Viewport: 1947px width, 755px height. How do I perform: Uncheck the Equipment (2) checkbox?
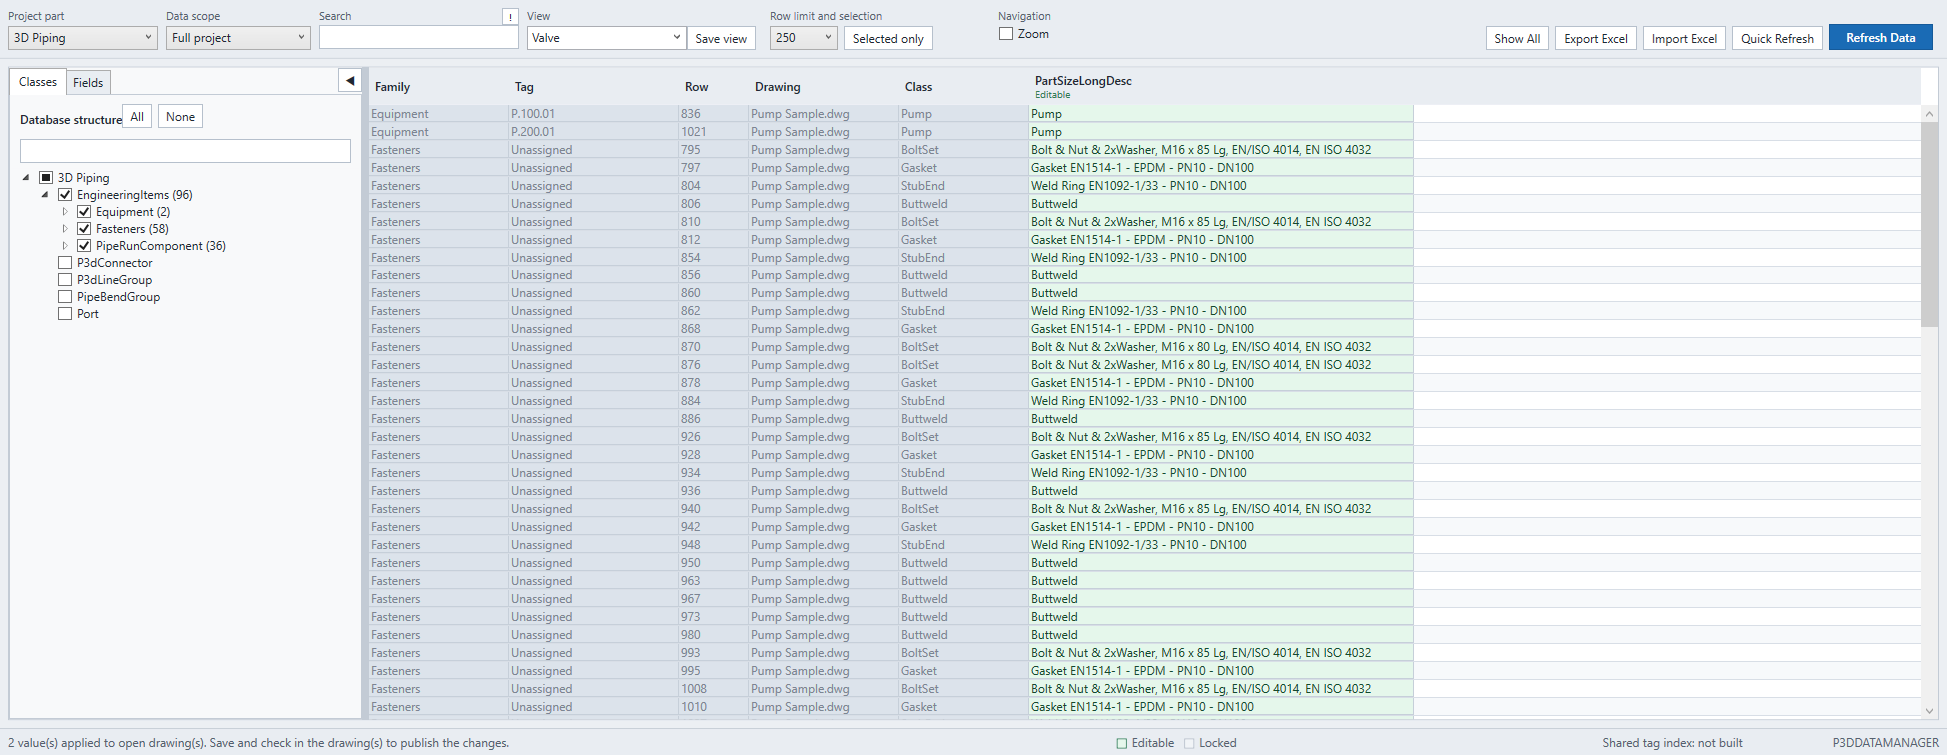click(x=84, y=212)
